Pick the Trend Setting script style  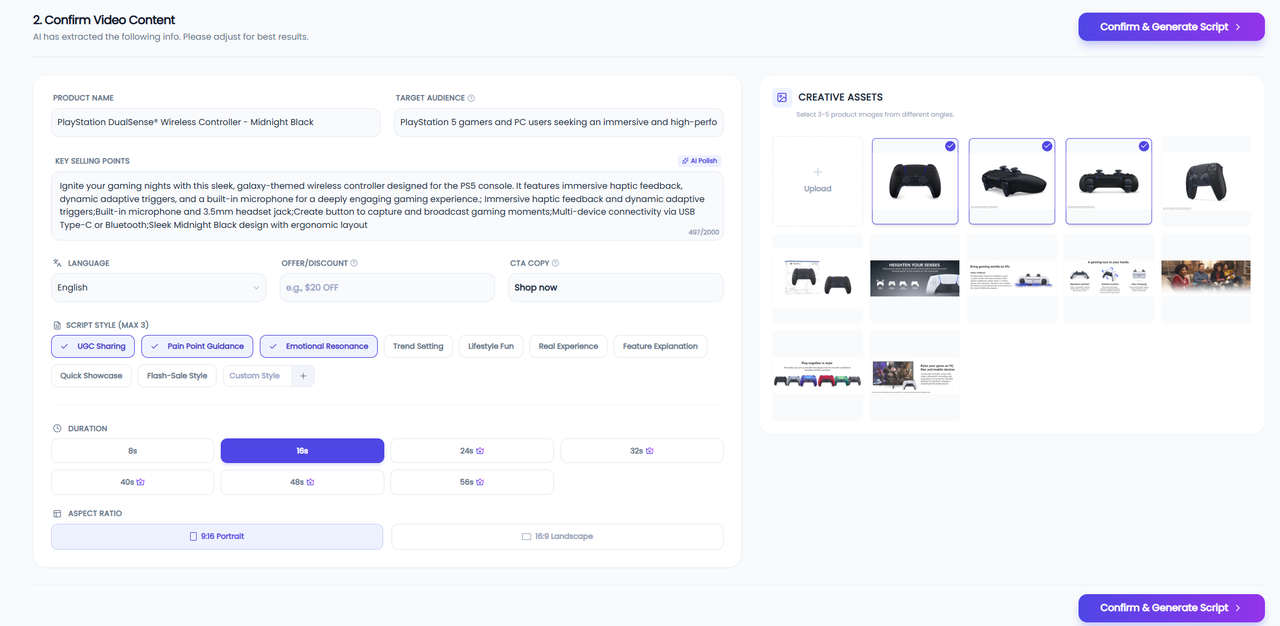[418, 346]
